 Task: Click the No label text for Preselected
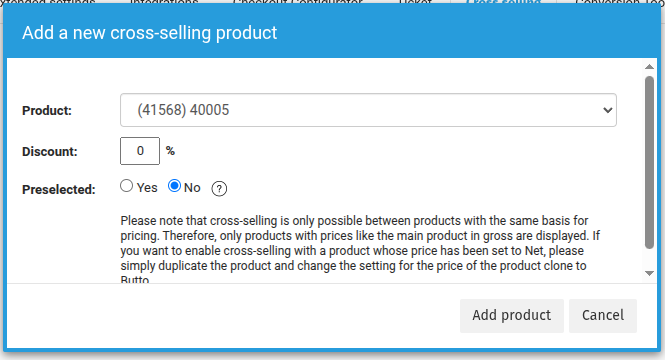[192, 187]
